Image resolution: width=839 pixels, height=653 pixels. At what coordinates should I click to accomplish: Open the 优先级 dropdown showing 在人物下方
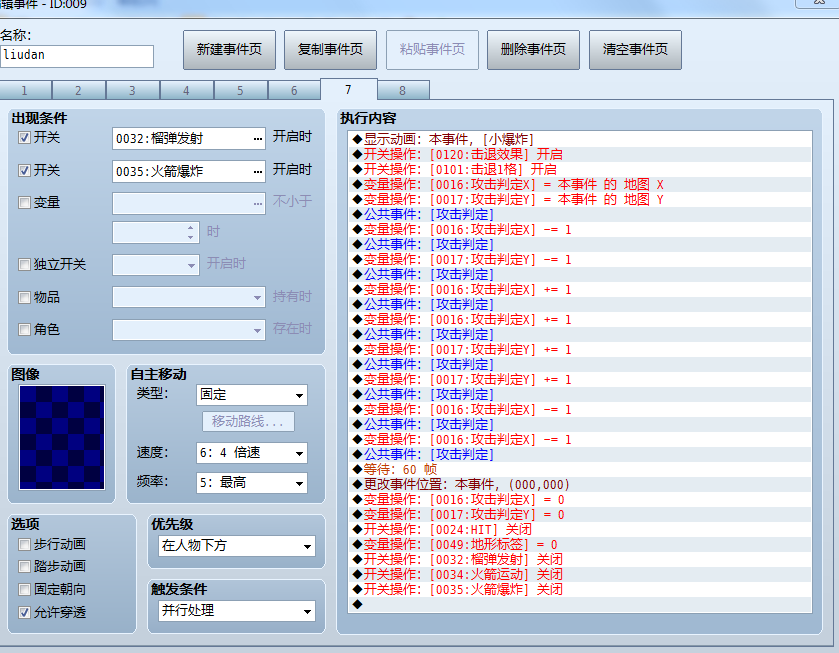237,546
